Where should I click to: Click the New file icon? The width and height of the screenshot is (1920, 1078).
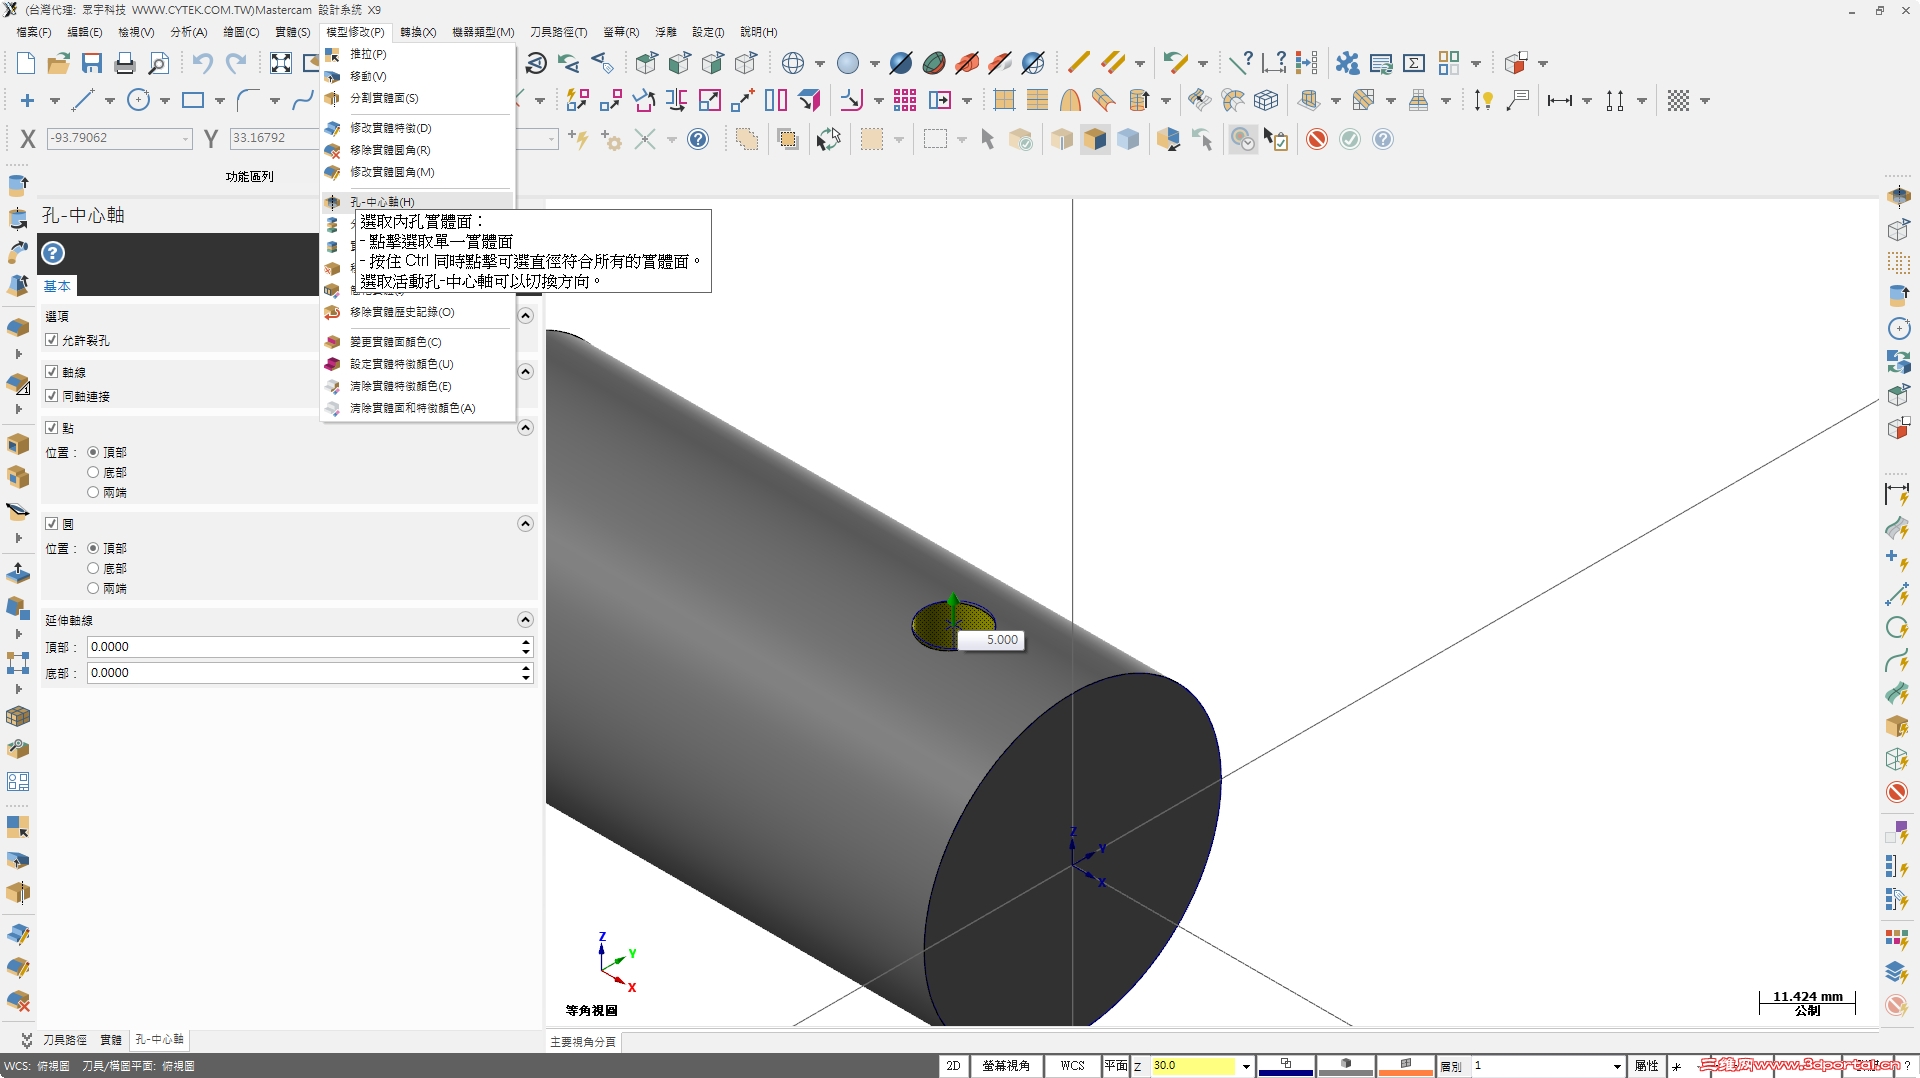pyautogui.click(x=26, y=64)
